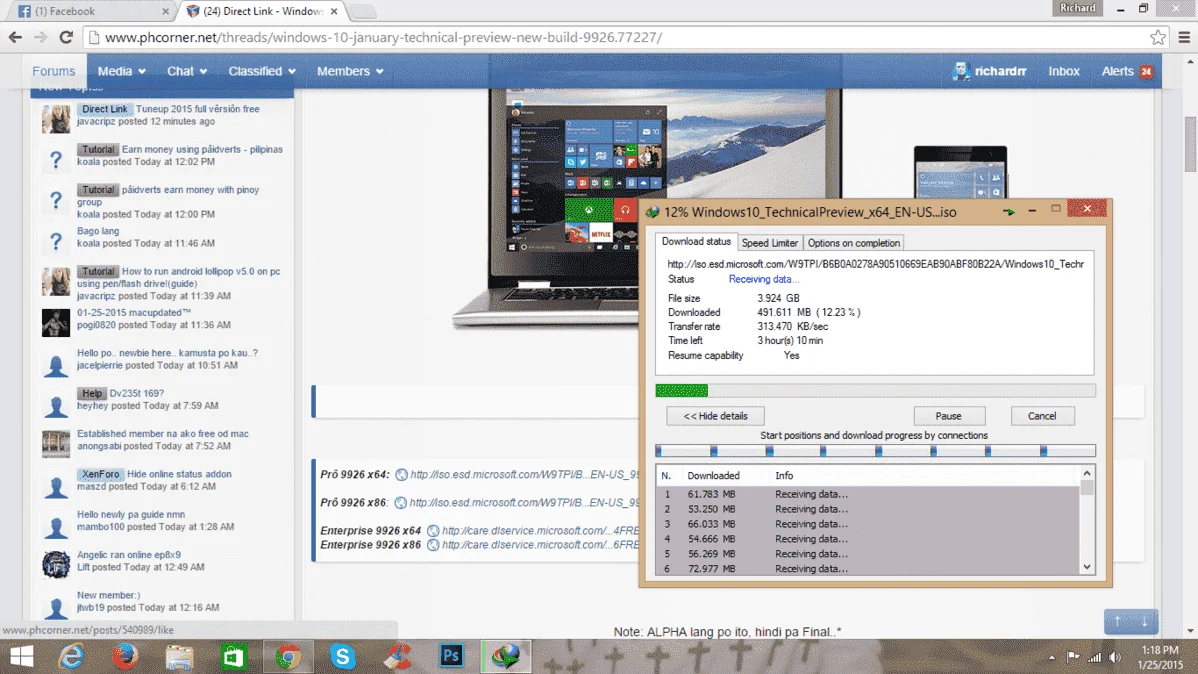Click the green arrow icon in download title bar

coord(1009,212)
